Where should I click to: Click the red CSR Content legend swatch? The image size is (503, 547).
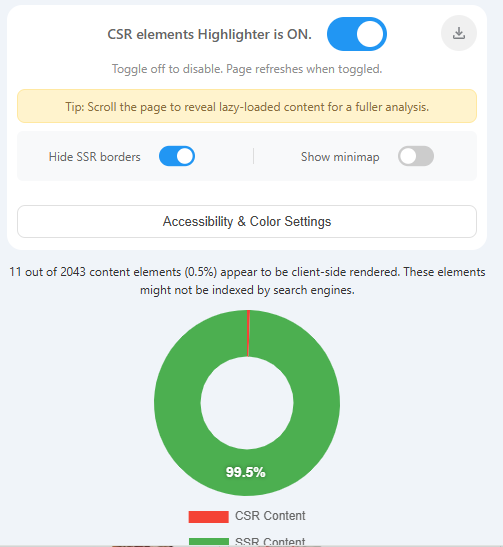[x=209, y=516]
